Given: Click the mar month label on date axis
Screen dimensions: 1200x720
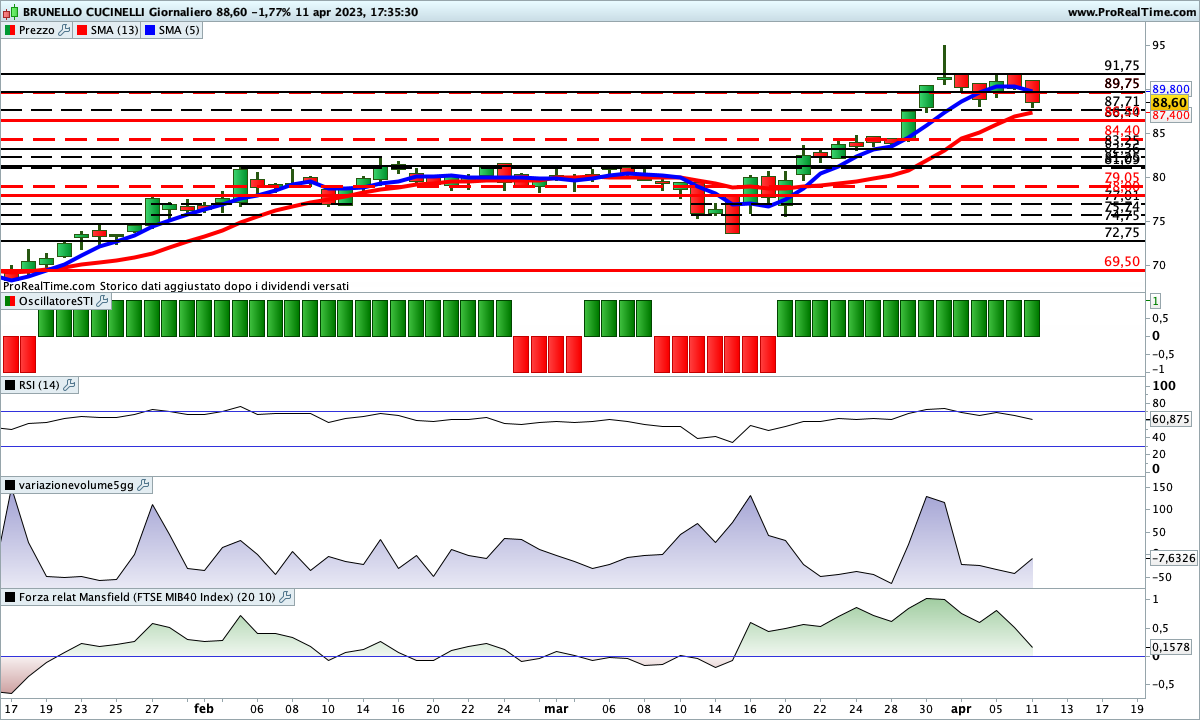Looking at the screenshot, I should click(x=556, y=708).
